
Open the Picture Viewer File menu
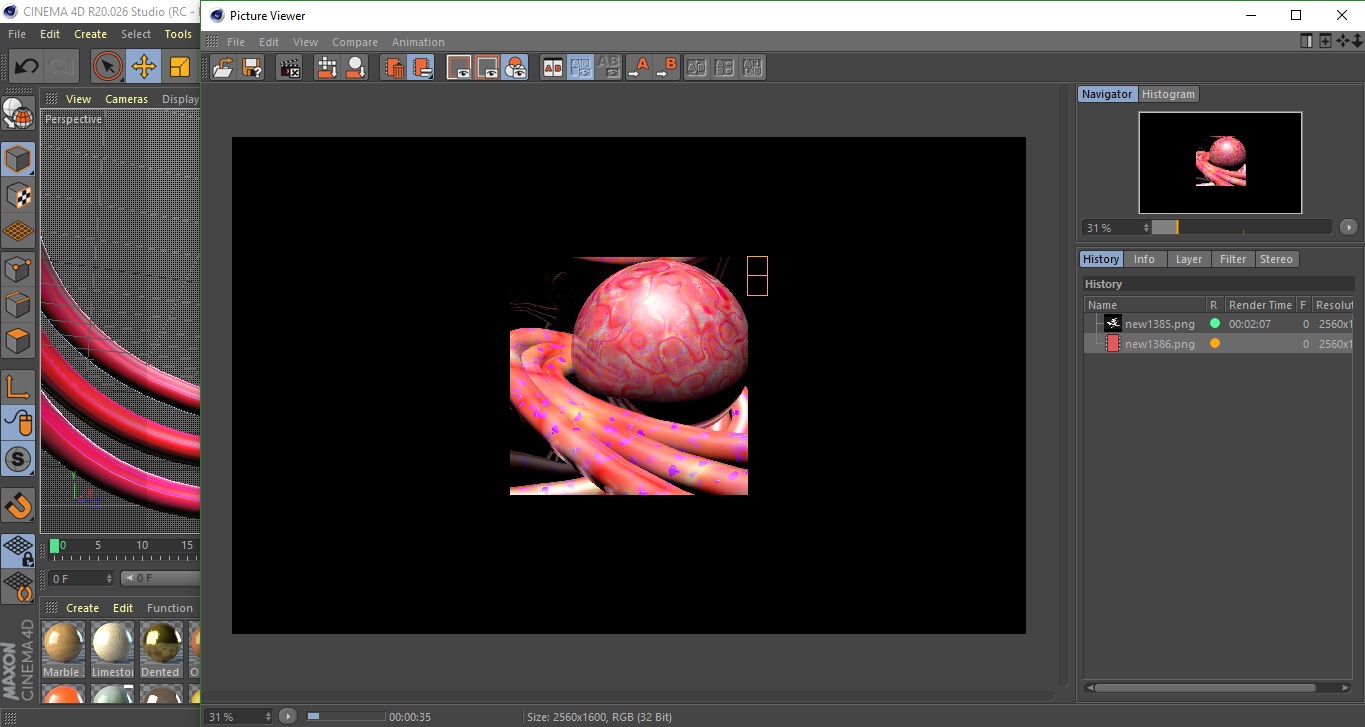[x=236, y=42]
